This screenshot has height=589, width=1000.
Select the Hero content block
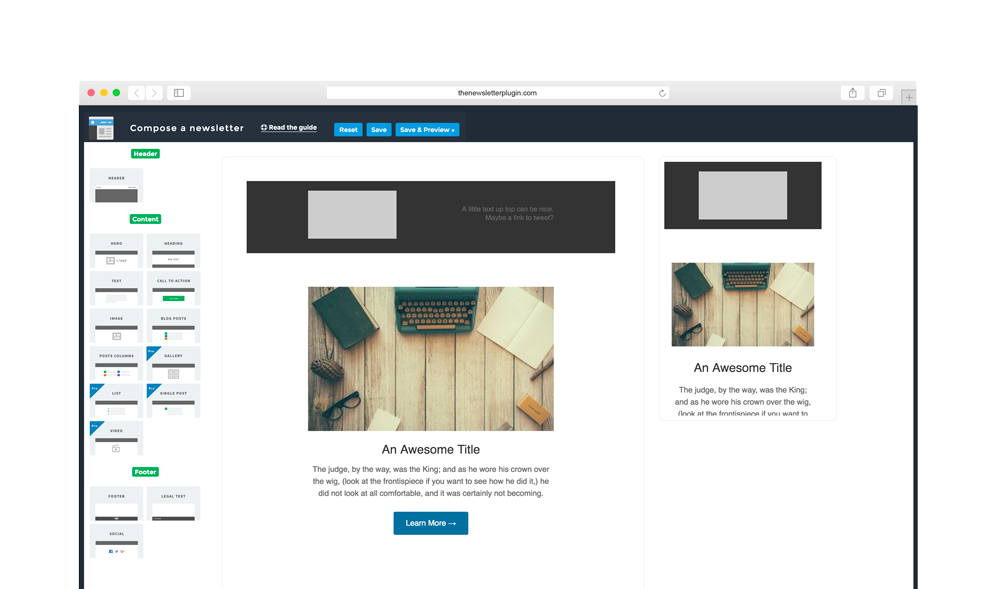click(x=116, y=252)
